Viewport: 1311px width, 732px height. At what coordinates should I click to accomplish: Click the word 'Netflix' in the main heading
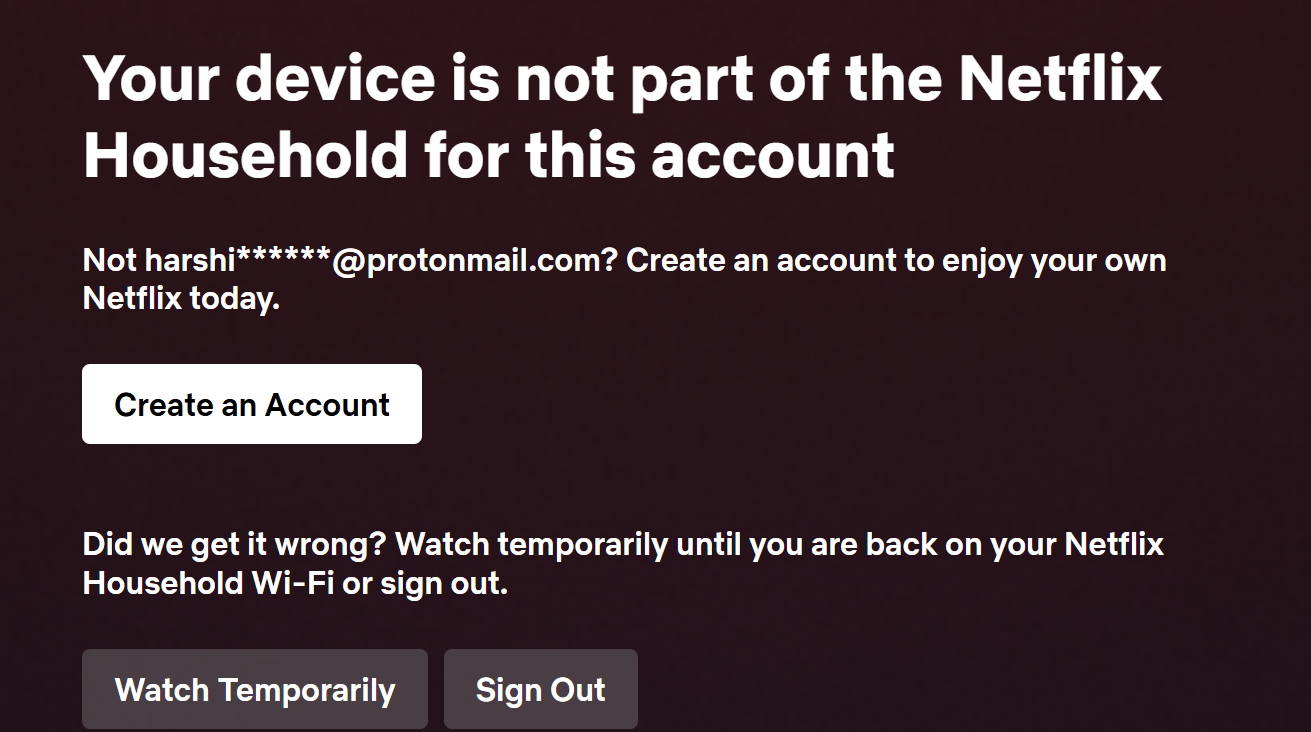point(1060,78)
